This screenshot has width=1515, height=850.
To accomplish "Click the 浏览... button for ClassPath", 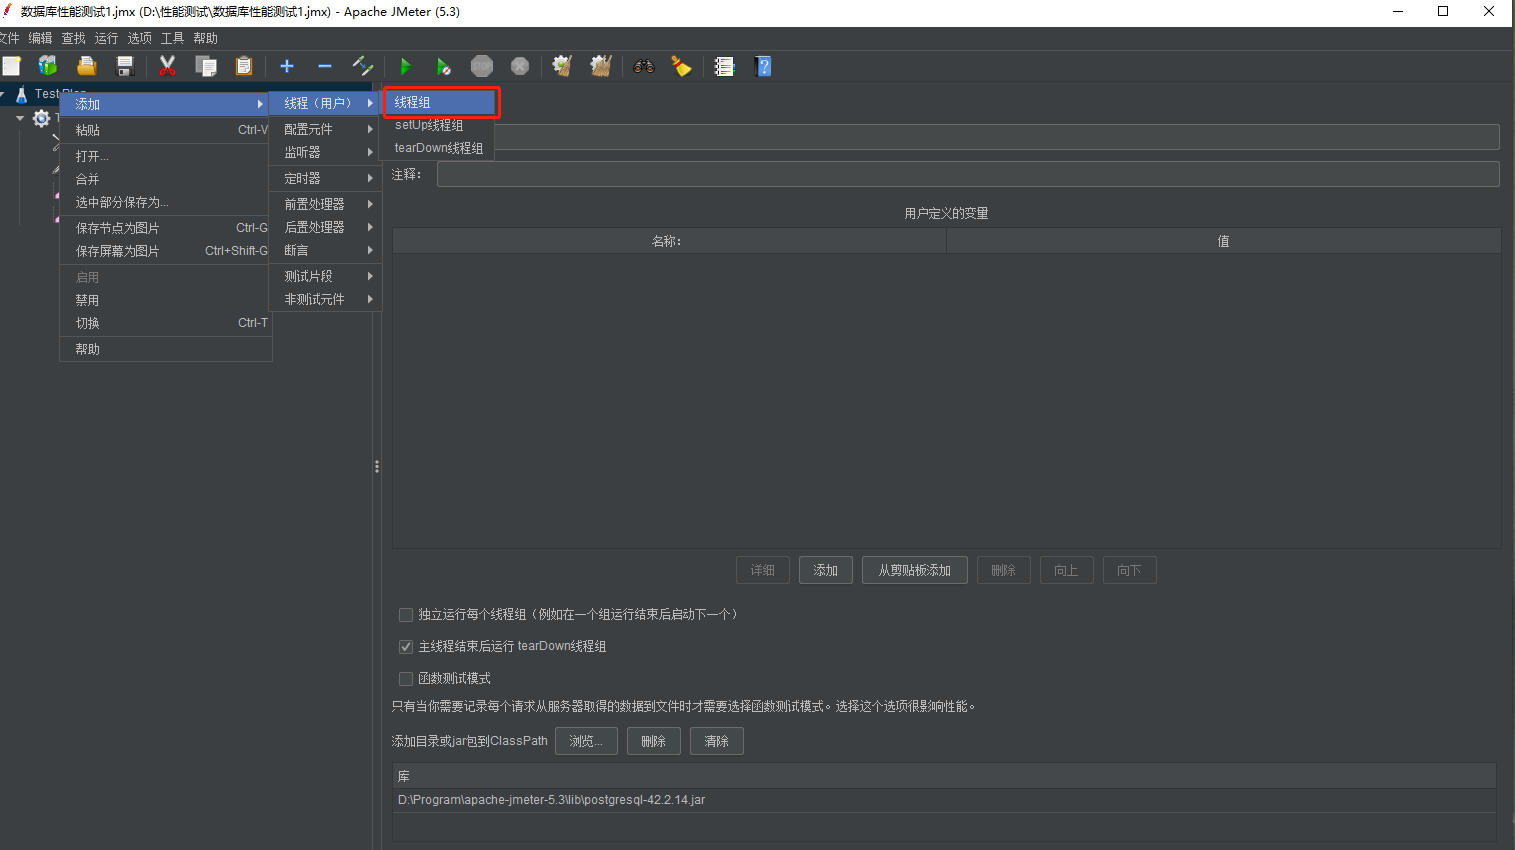I will (586, 741).
